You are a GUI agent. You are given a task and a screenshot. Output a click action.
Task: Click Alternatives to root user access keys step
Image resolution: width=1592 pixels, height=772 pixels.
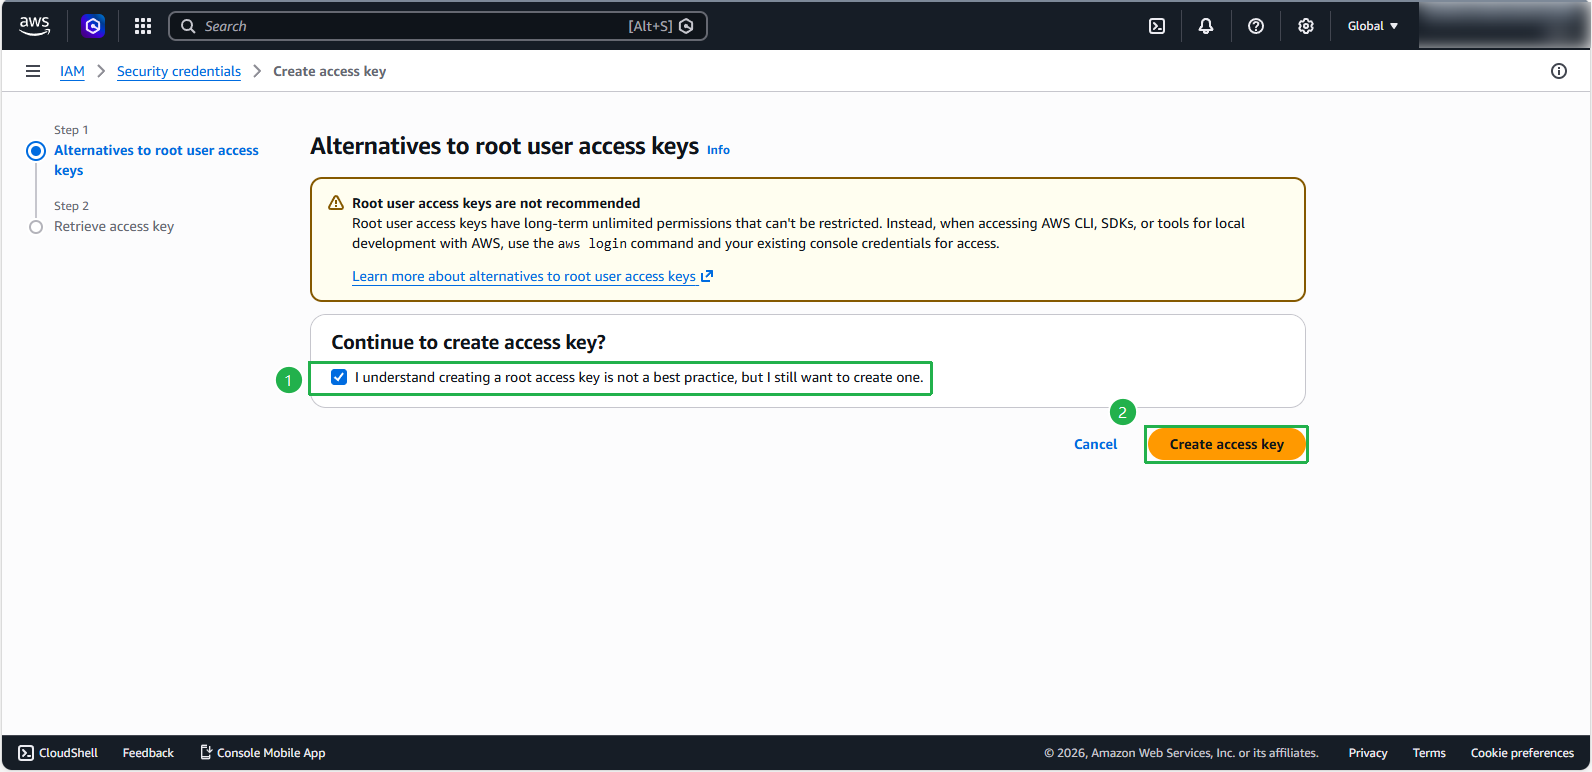(156, 160)
